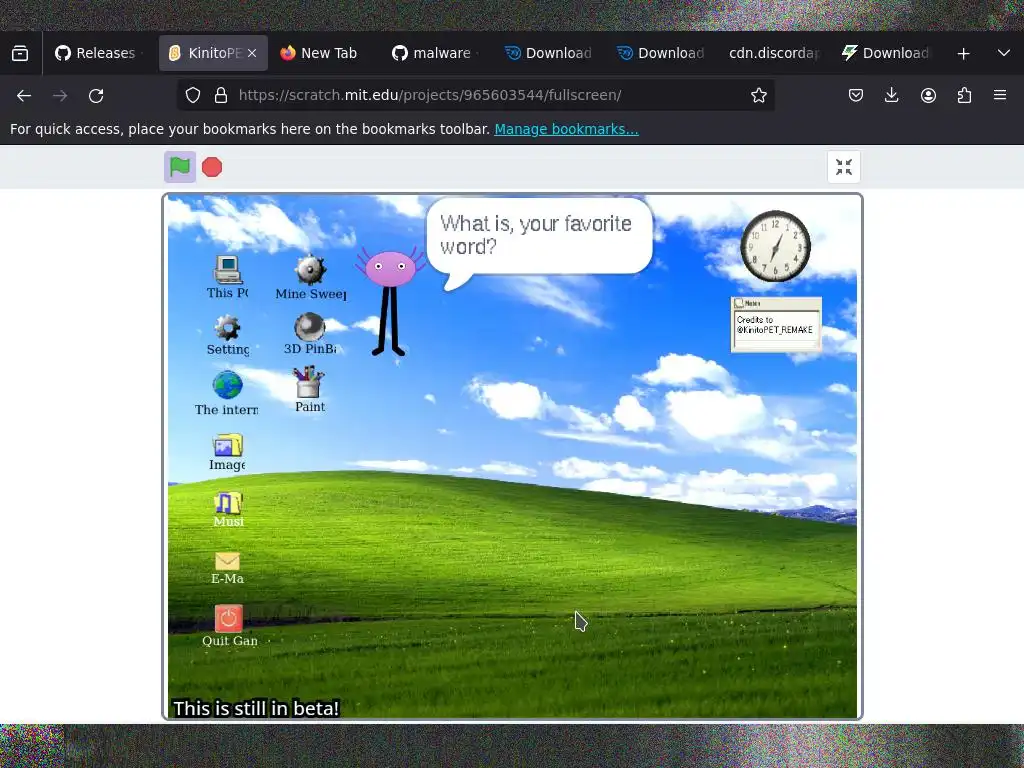1024x768 pixels.
Task: View site security via padlock icon
Action: click(x=221, y=95)
